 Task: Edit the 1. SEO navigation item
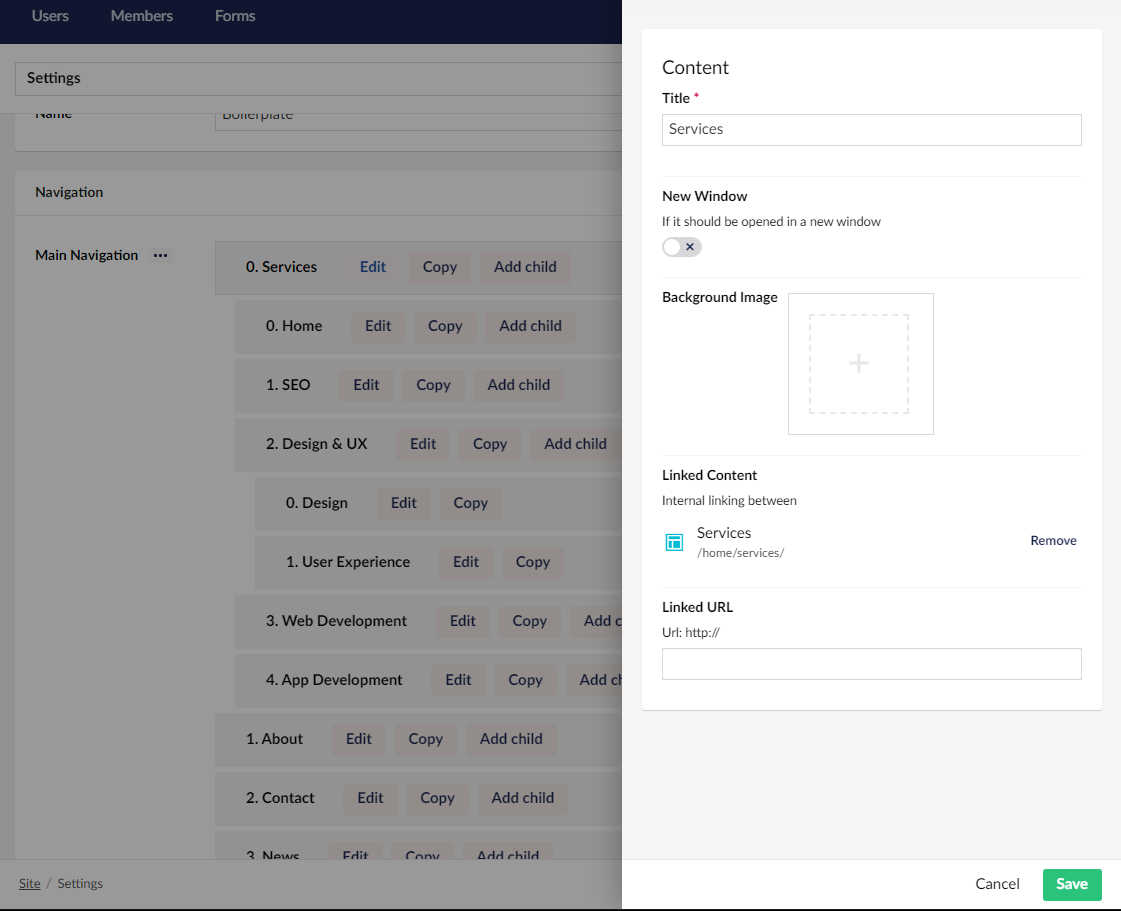[x=366, y=385]
